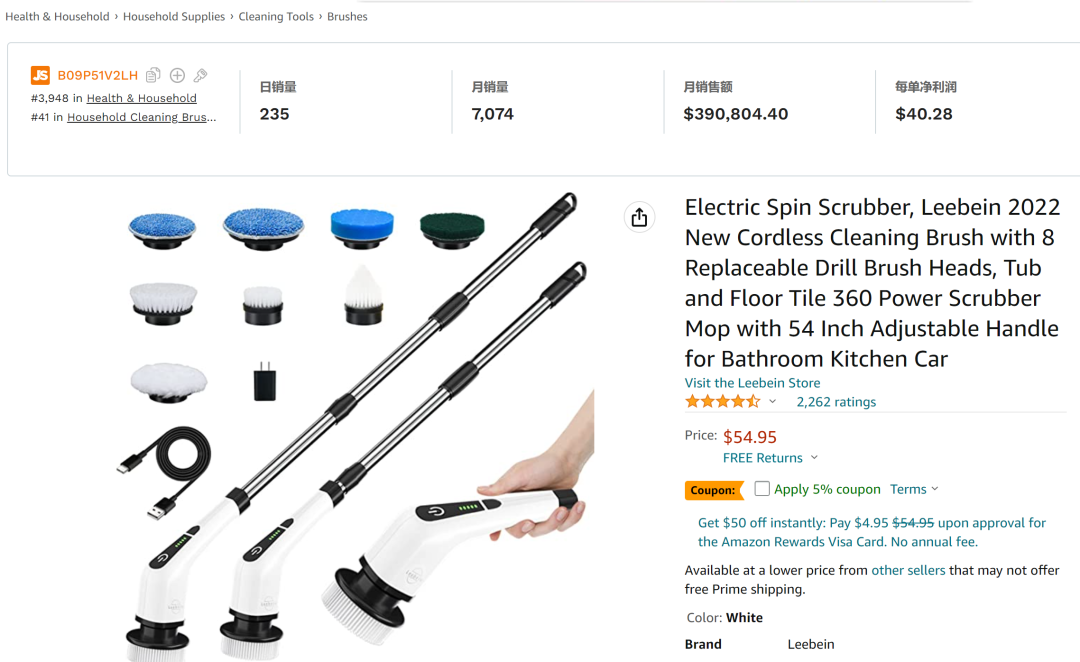Expand the FREE Returns dropdown arrow

pyautogui.click(x=814, y=458)
